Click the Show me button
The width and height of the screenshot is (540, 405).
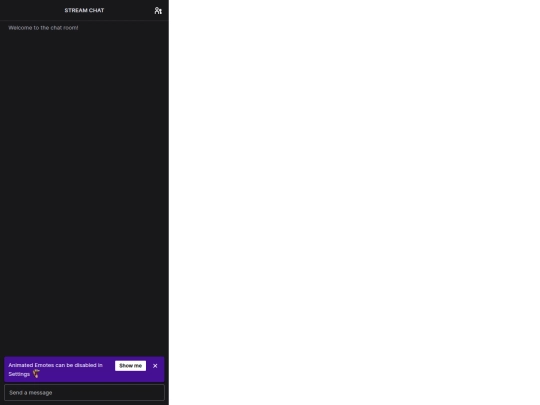[x=130, y=366]
